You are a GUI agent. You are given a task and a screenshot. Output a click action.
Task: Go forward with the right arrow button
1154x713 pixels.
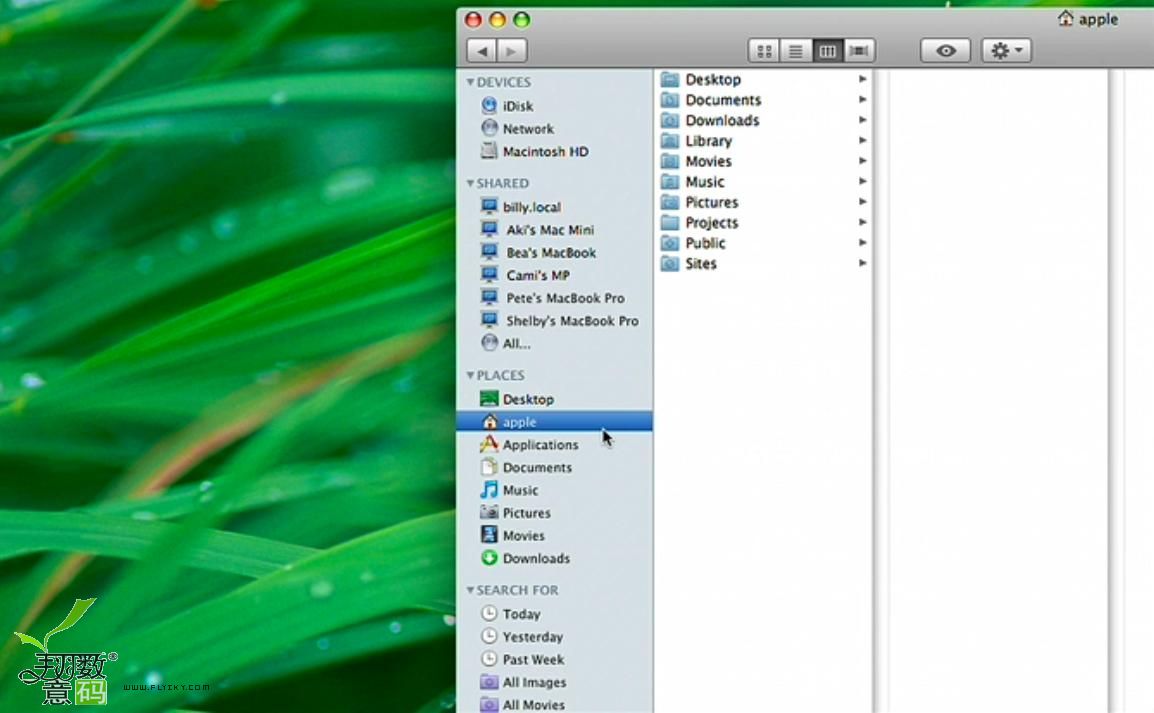512,51
